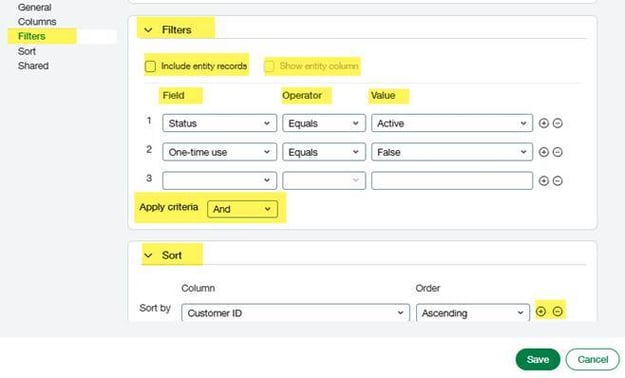The height and width of the screenshot is (378, 625).
Task: Enable Include entity records checkbox
Action: pyautogui.click(x=150, y=66)
